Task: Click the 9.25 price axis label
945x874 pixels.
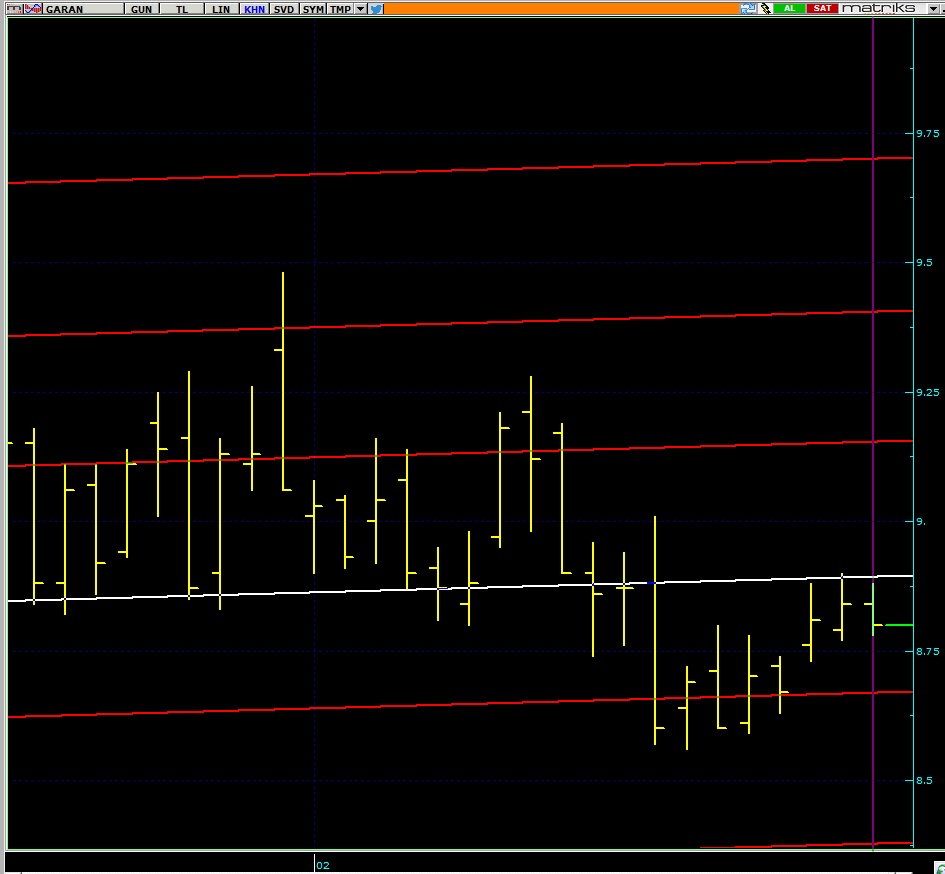Action: tap(928, 392)
